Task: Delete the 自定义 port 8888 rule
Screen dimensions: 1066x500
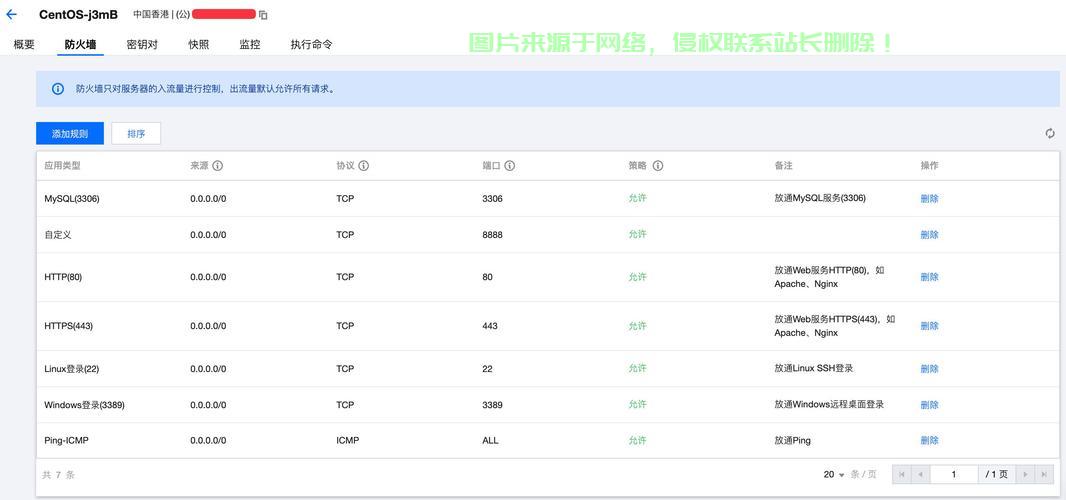Action: pos(929,235)
